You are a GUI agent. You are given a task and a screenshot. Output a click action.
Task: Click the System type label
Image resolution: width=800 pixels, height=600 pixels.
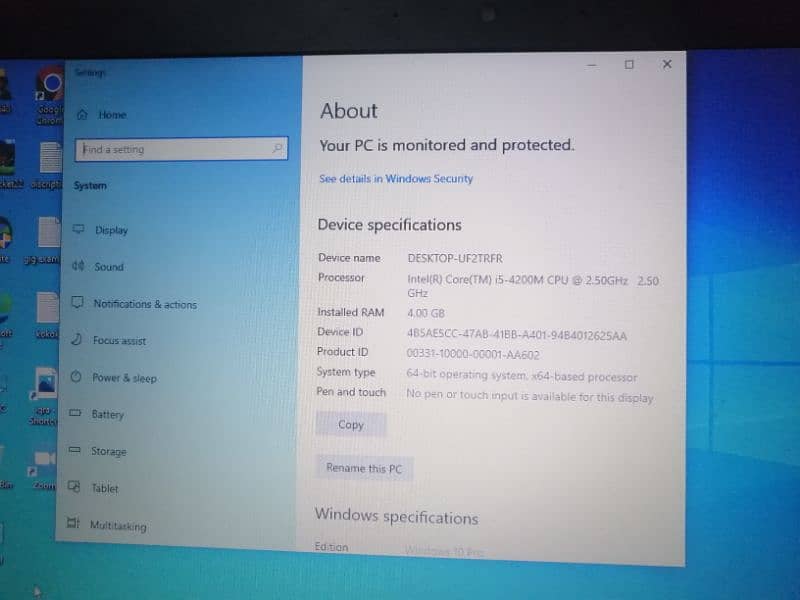(346, 372)
